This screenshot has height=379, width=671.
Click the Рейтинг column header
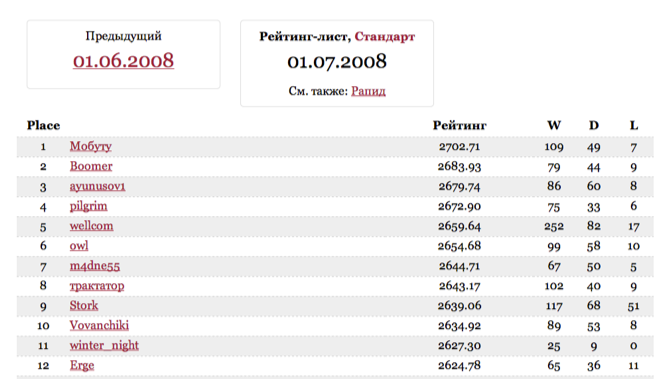tap(459, 125)
